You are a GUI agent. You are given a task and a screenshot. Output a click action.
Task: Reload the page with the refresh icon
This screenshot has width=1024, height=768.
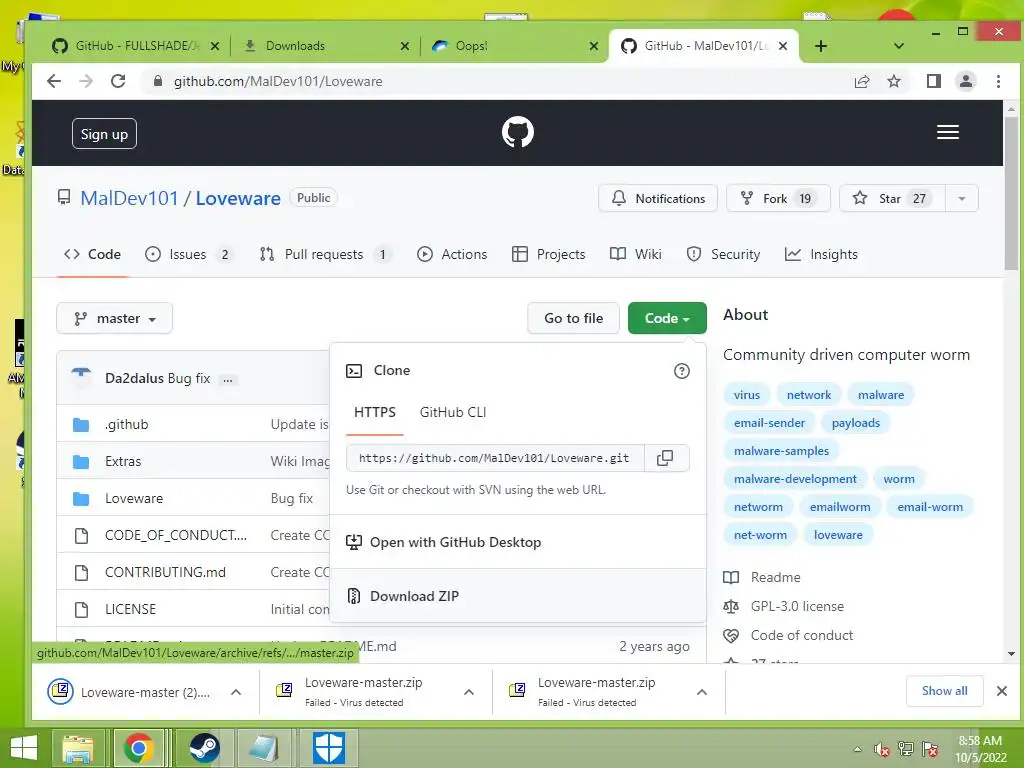pyautogui.click(x=118, y=81)
